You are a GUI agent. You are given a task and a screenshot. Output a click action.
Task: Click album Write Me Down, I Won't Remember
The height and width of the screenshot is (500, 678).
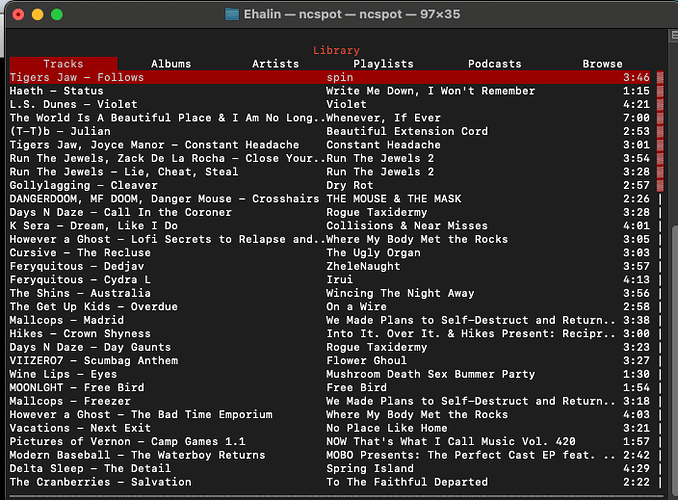click(x=430, y=91)
